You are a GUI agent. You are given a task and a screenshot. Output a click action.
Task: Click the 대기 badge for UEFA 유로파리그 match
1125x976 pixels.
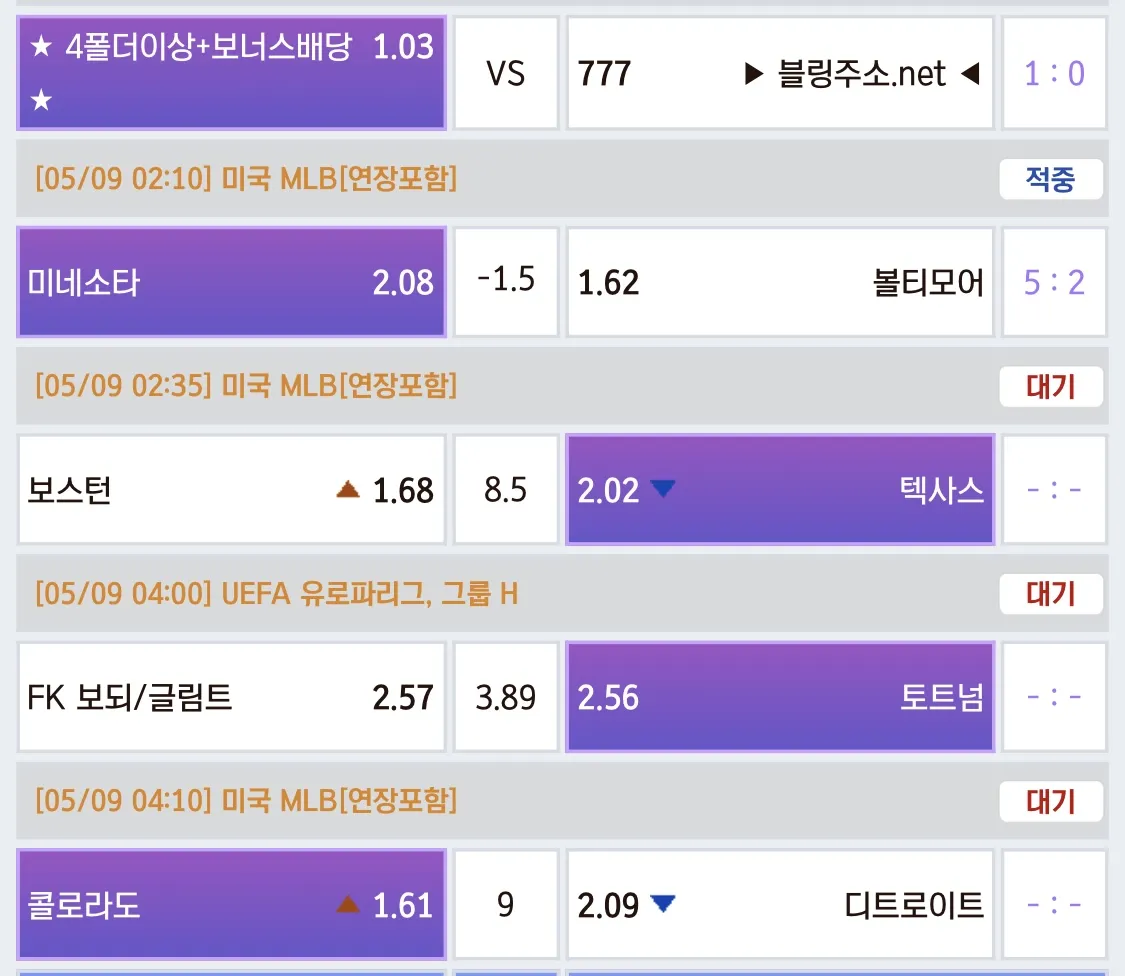pyautogui.click(x=1050, y=593)
